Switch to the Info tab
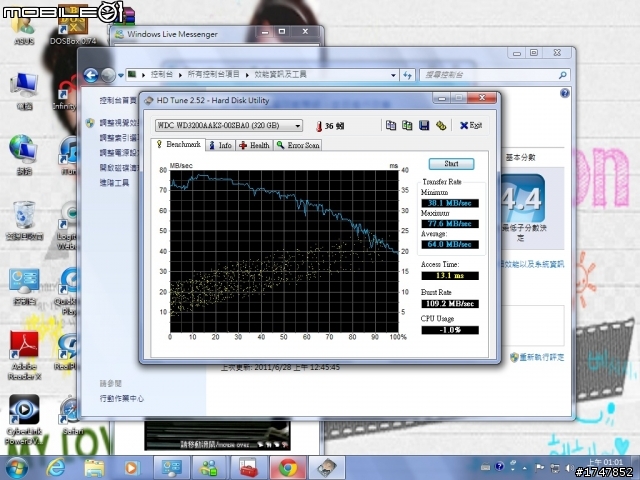 coord(220,145)
